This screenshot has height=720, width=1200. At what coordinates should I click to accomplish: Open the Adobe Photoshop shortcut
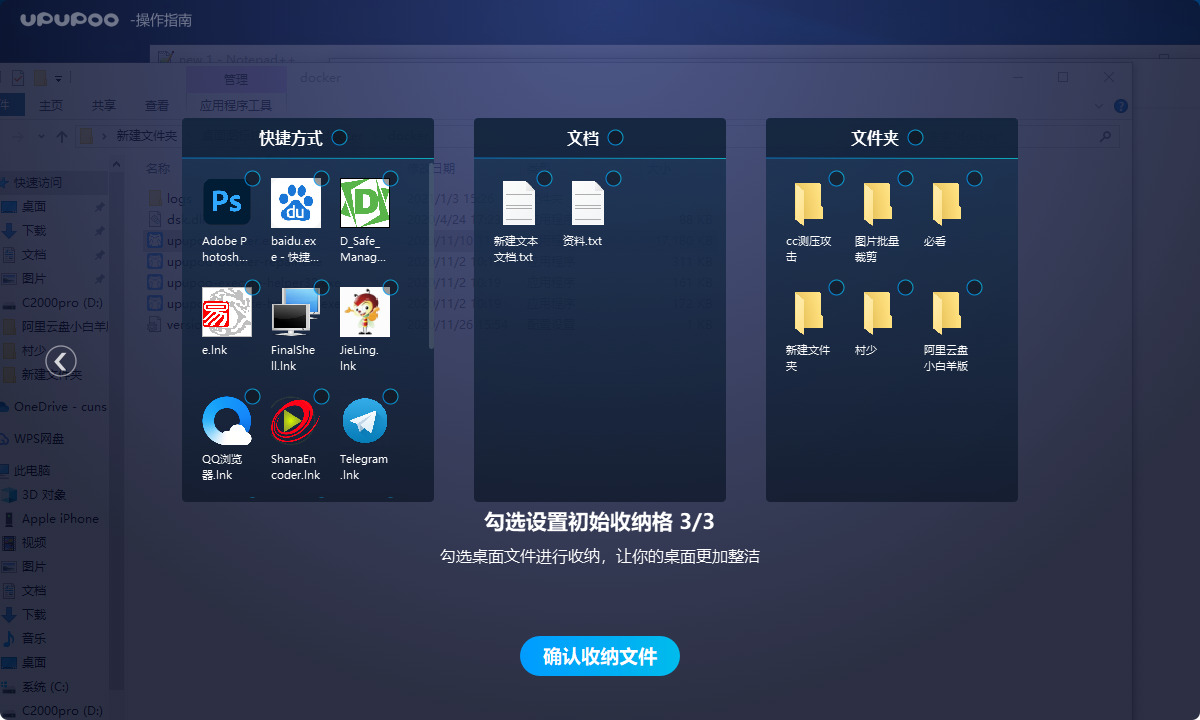pyautogui.click(x=227, y=201)
